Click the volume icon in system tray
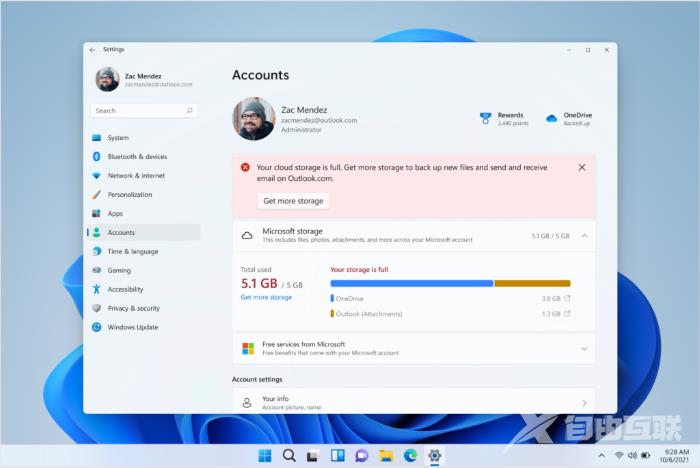 coord(632,455)
